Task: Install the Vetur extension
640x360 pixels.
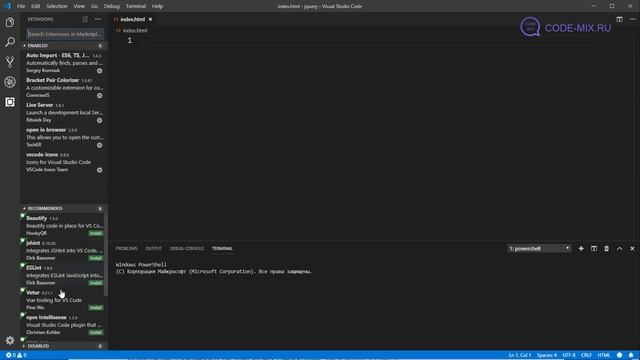Action: click(96, 308)
